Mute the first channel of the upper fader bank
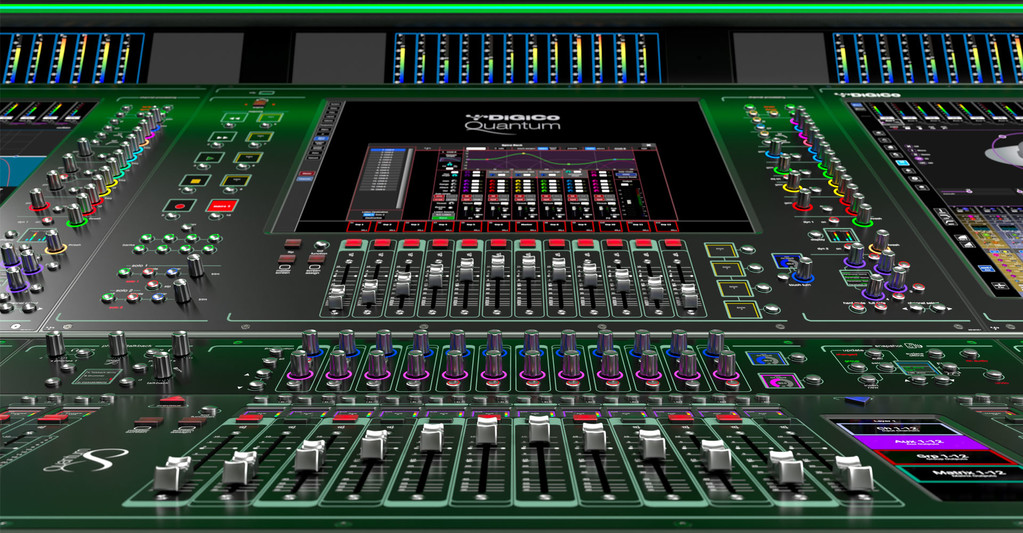 pyautogui.click(x=354, y=243)
